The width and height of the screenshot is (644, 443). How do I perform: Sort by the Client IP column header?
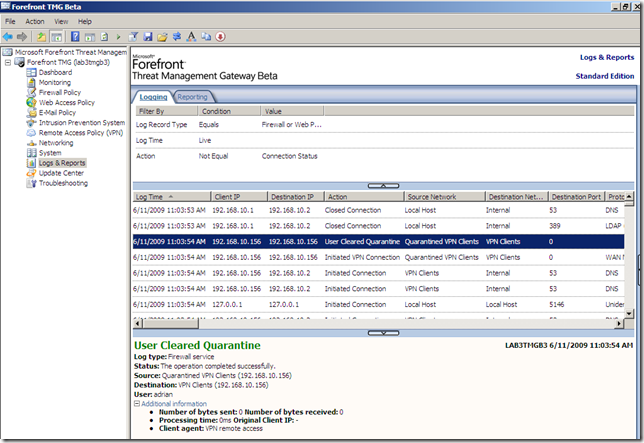coord(239,197)
